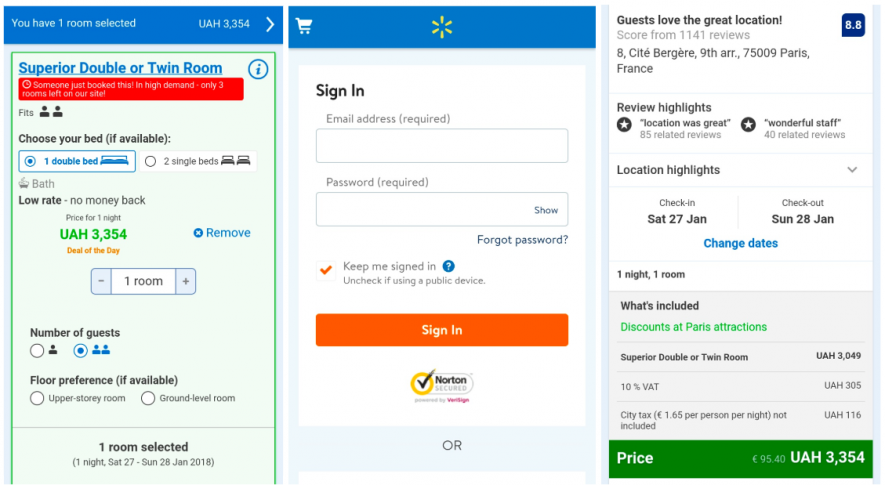Uncheck Keep me signed in checkbox

326,270
